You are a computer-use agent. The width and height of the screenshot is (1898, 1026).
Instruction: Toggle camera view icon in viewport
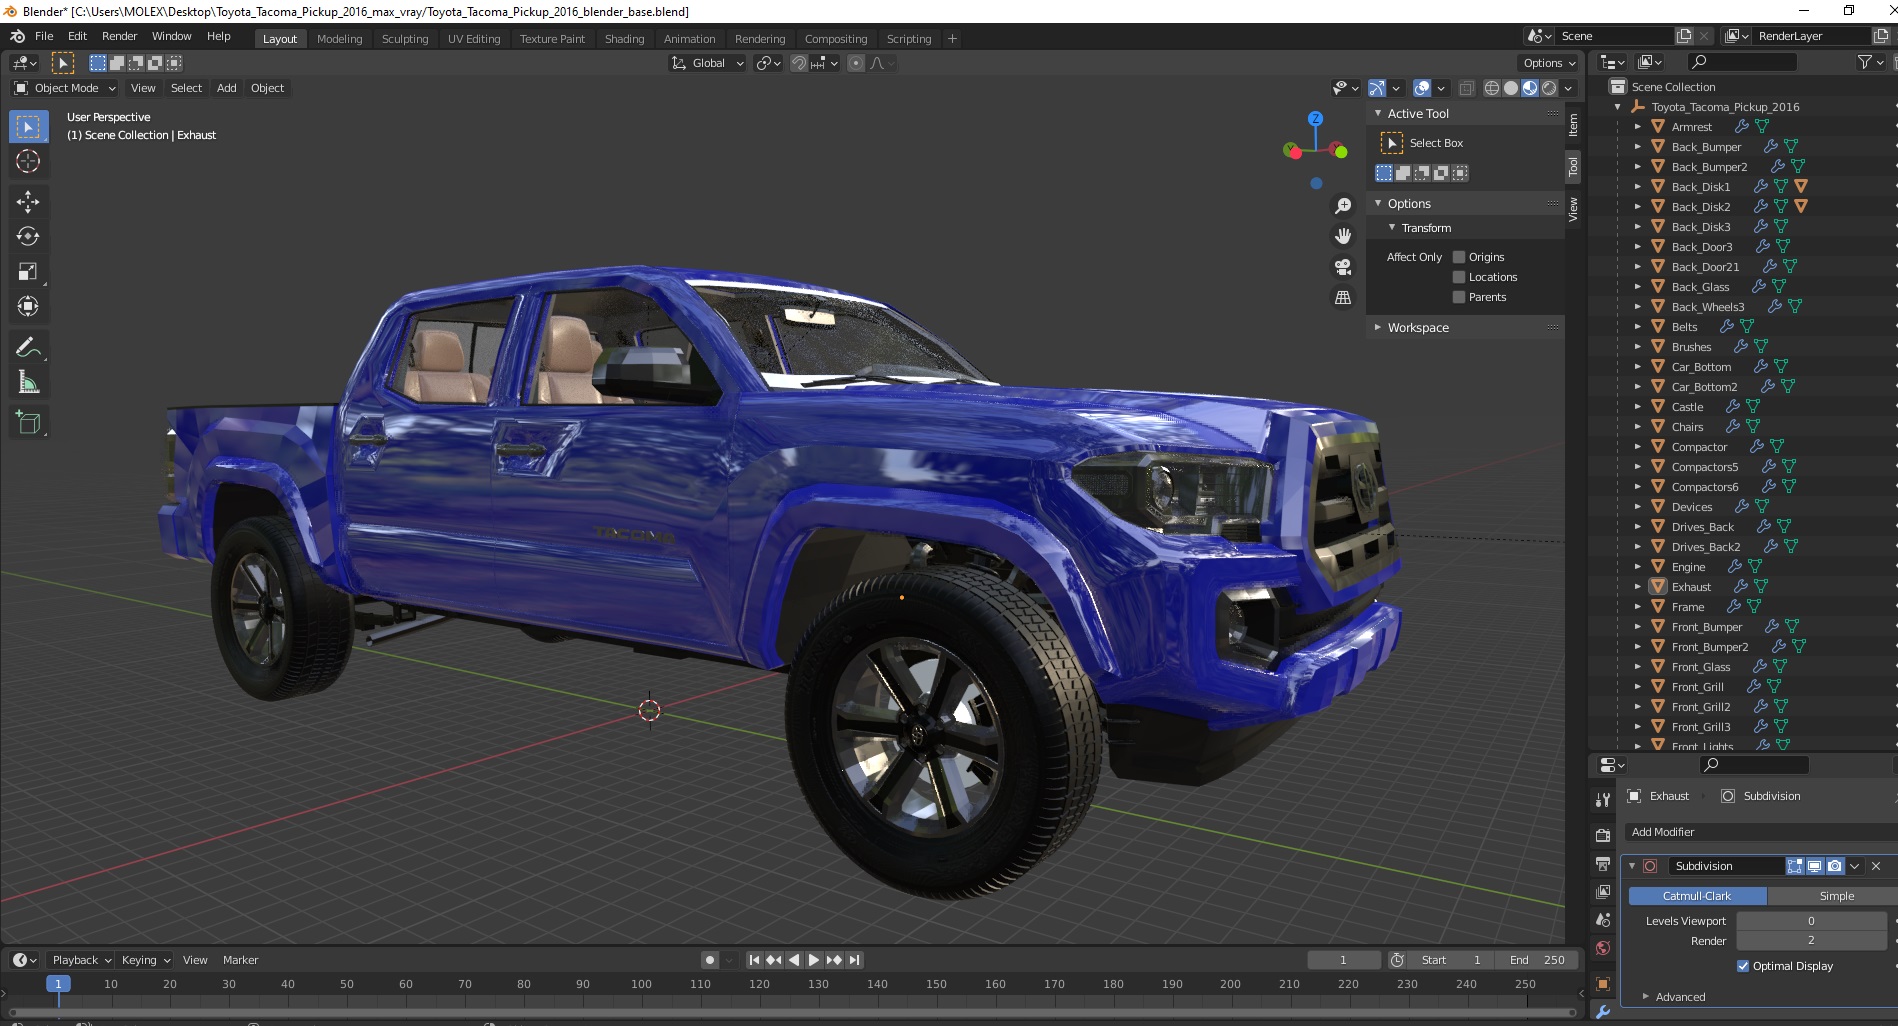1343,267
